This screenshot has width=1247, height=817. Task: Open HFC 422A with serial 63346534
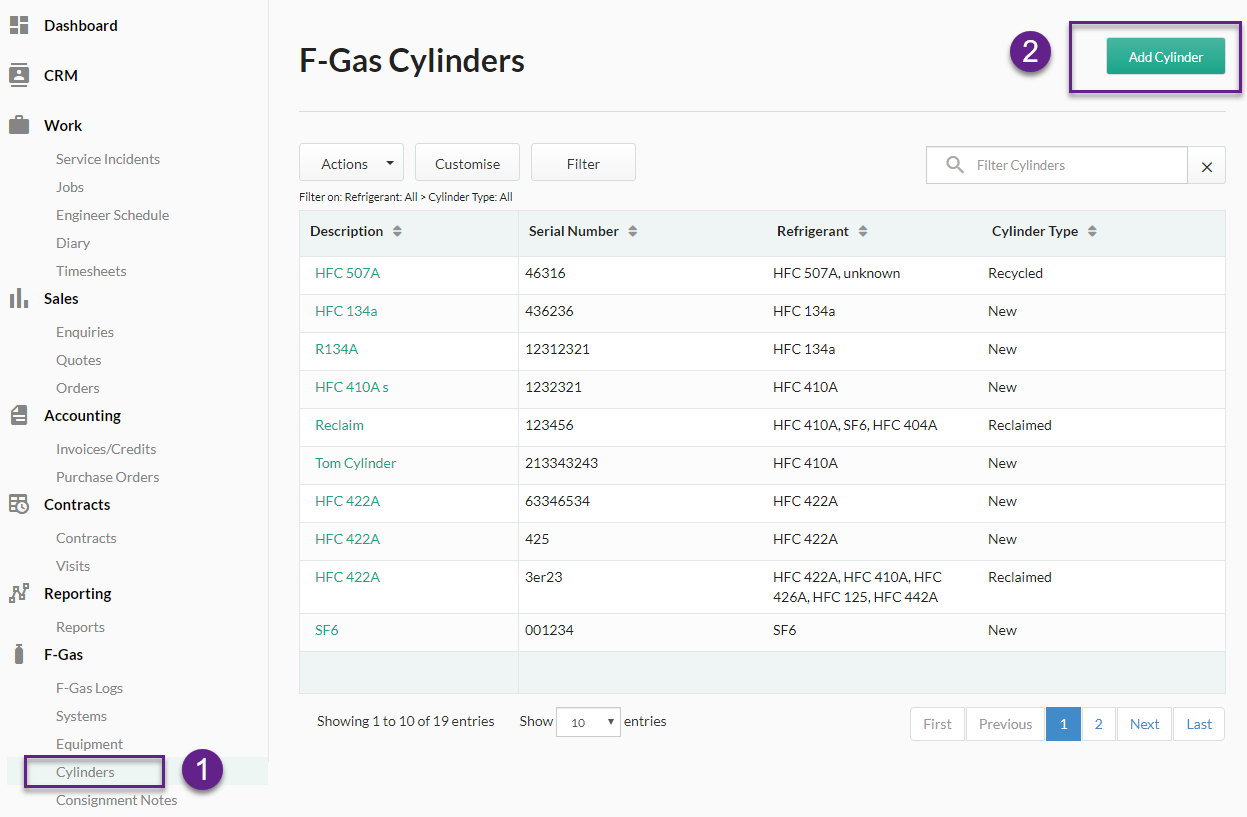(x=347, y=501)
